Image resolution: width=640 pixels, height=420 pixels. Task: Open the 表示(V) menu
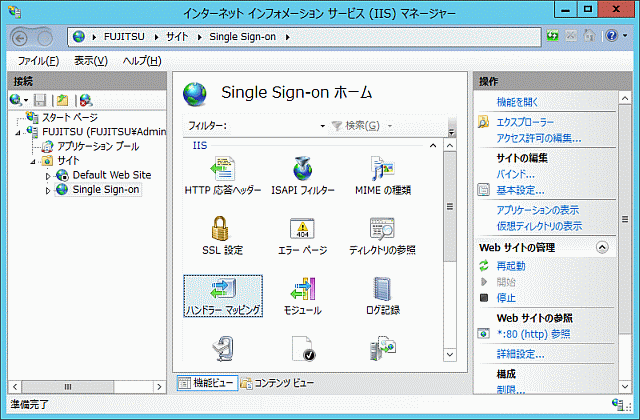pos(91,61)
